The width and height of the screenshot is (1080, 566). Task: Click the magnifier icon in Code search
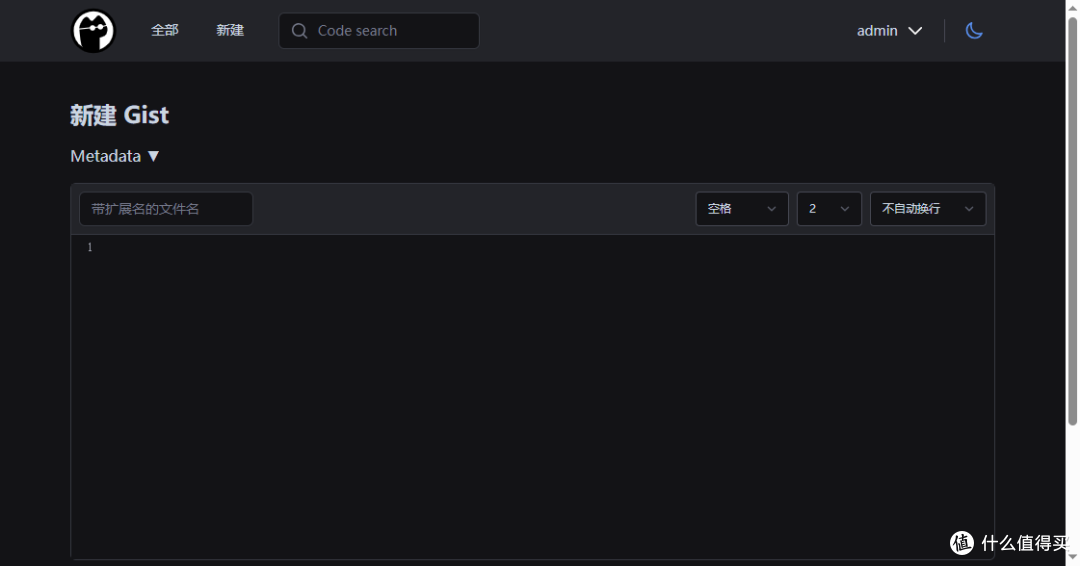pyautogui.click(x=299, y=31)
